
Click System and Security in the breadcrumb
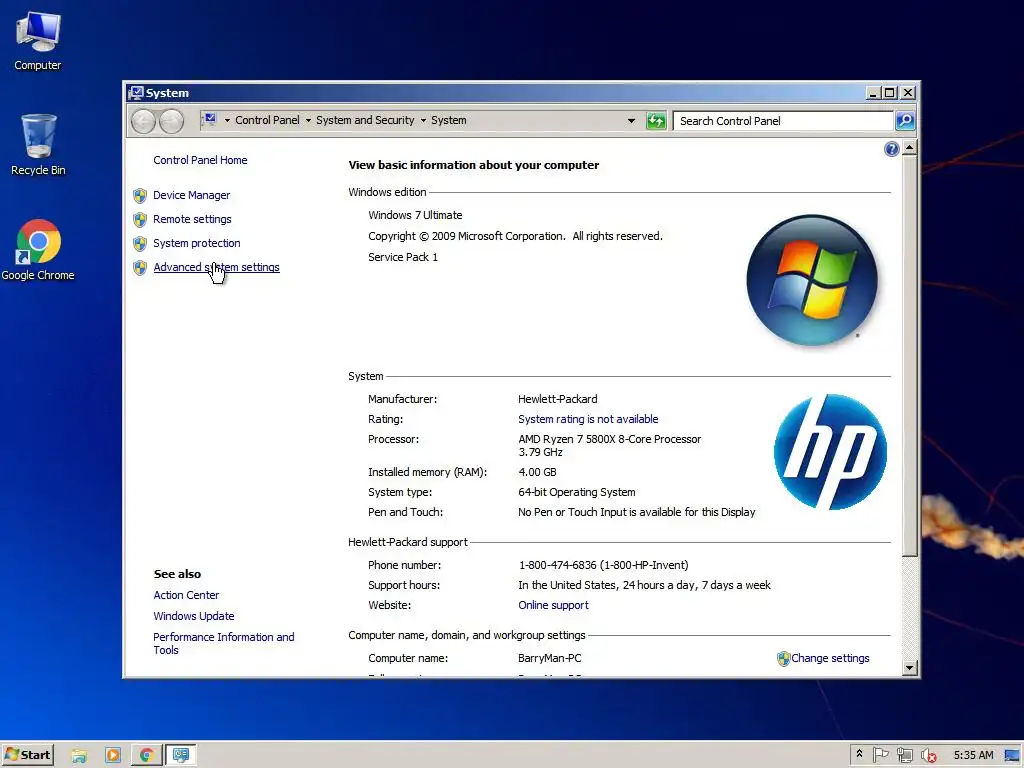point(365,120)
